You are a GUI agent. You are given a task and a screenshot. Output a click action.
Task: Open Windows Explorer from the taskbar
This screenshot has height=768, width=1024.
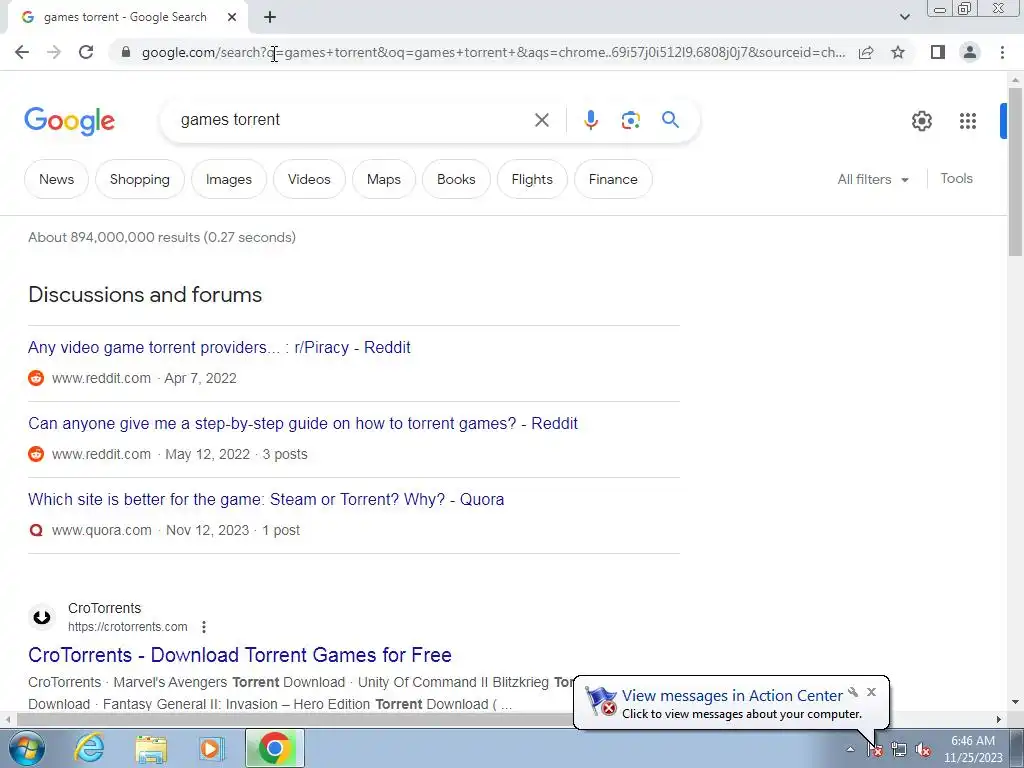tap(151, 748)
